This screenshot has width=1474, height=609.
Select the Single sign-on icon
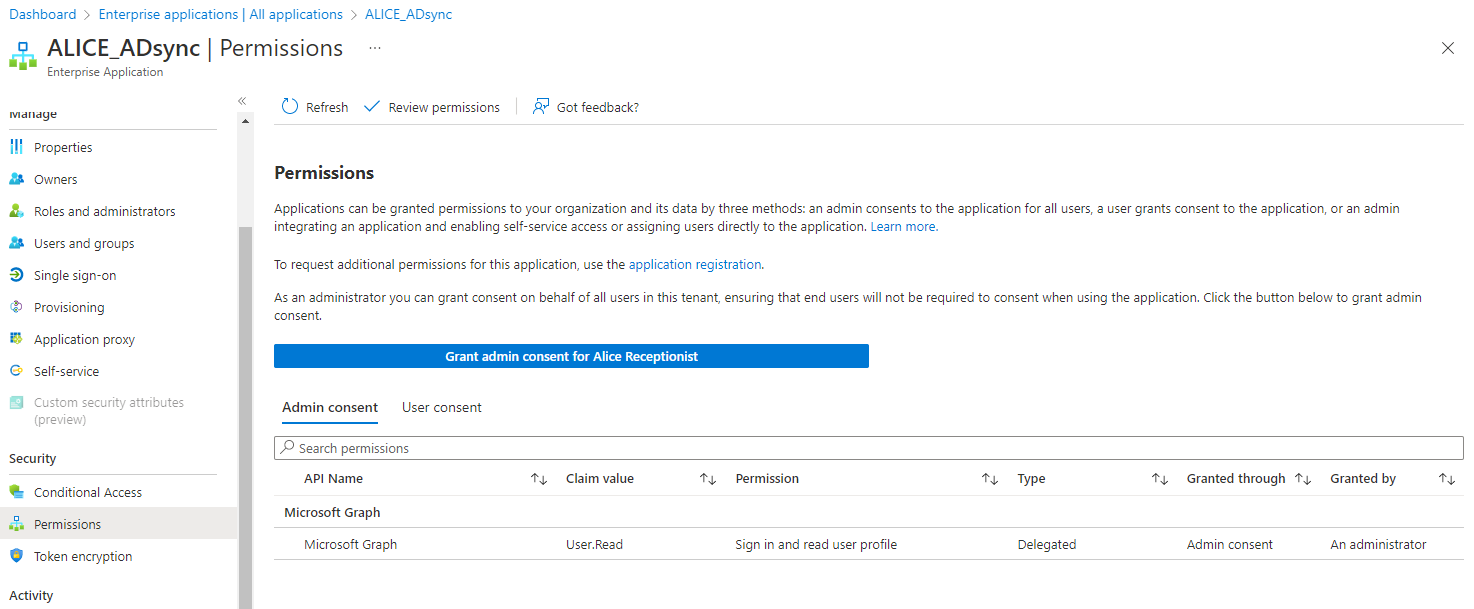pos(16,275)
